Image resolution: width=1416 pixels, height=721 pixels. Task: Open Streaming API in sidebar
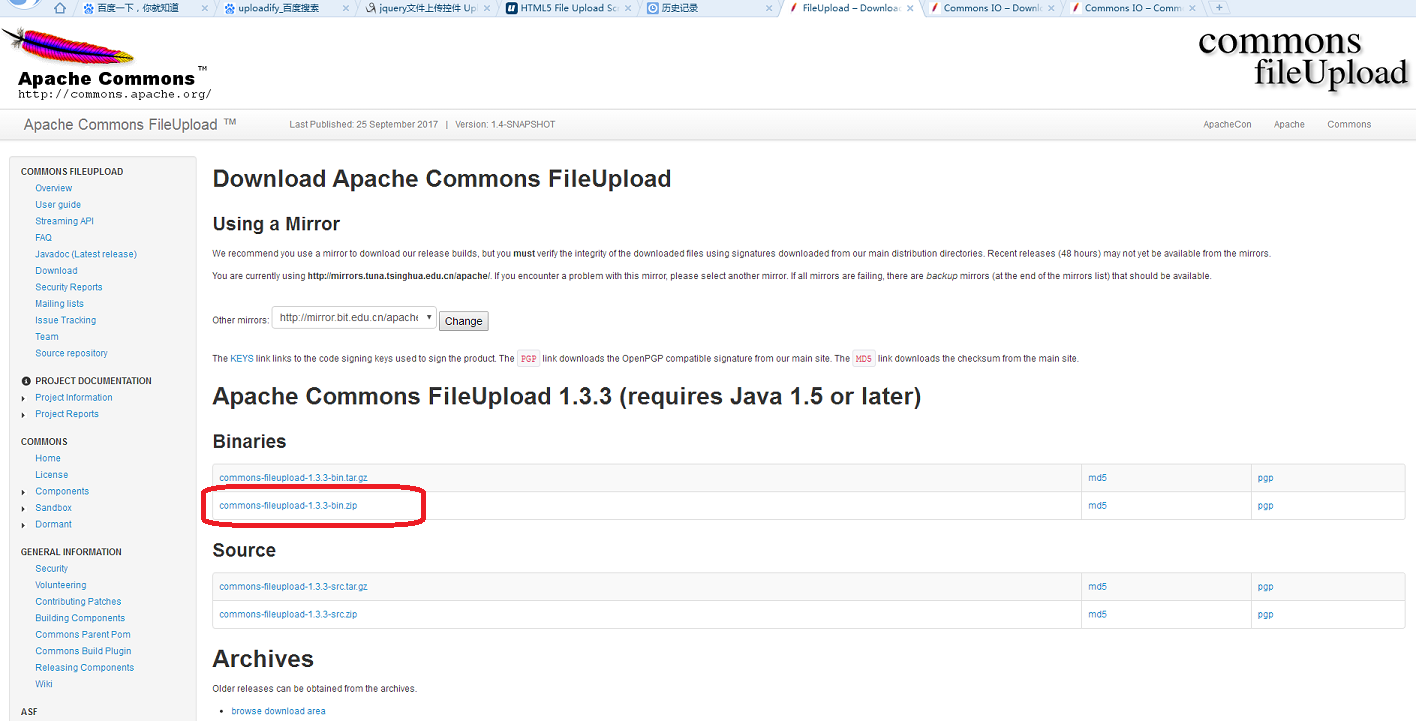[x=64, y=221]
